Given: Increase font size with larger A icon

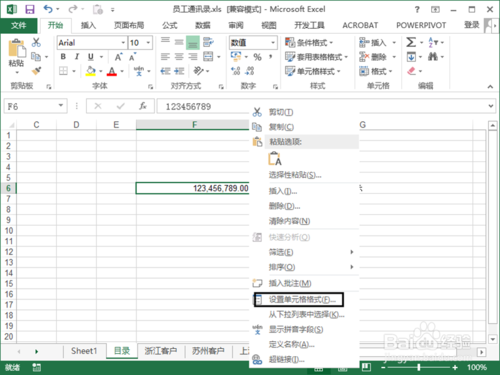Looking at the screenshot, I should [118, 57].
